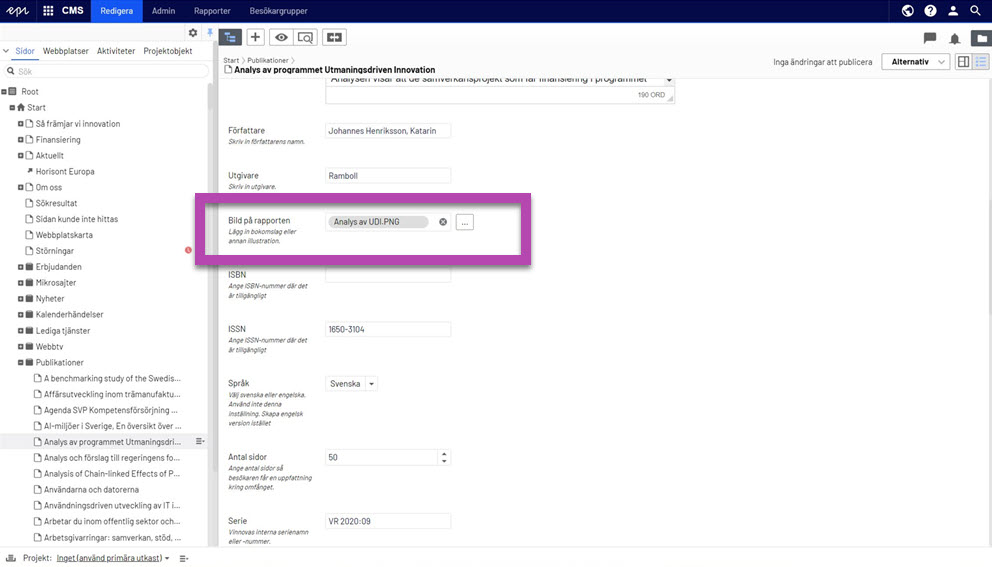Open the comments speech bubble icon

[930, 38]
